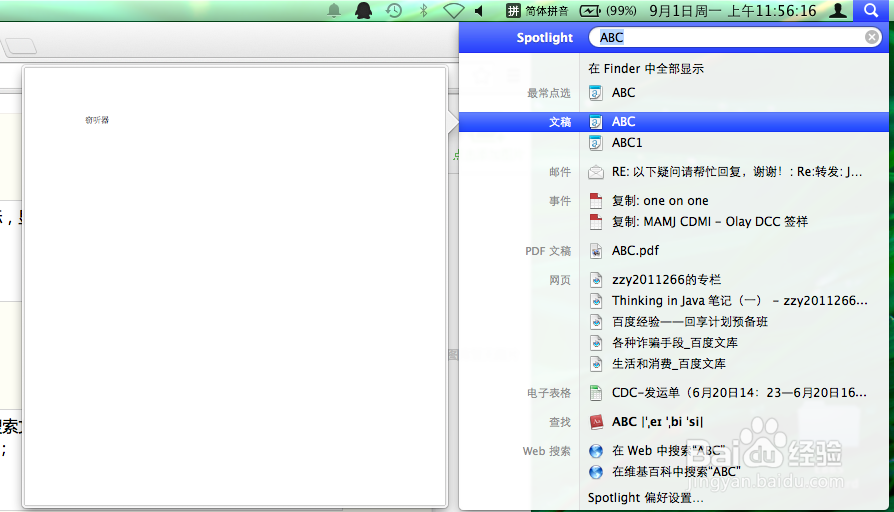Click the dictionary icon beside the ABC definition
The width and height of the screenshot is (894, 512).
596,422
